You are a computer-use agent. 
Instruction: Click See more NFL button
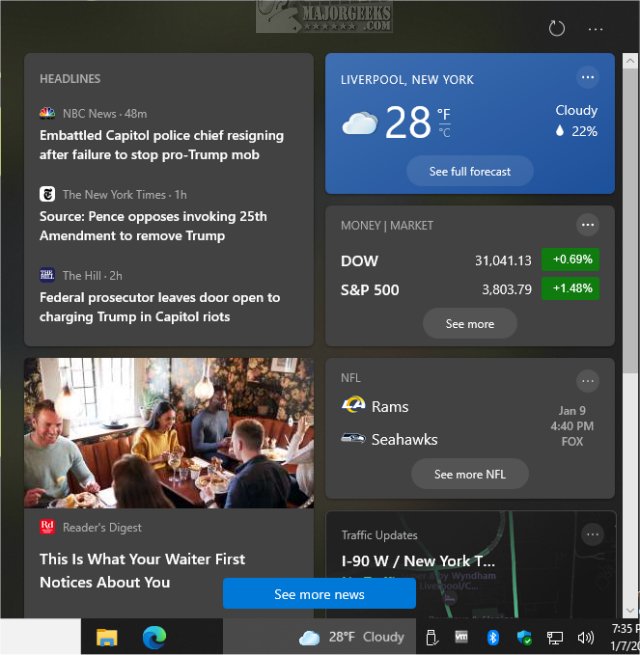[x=470, y=474]
